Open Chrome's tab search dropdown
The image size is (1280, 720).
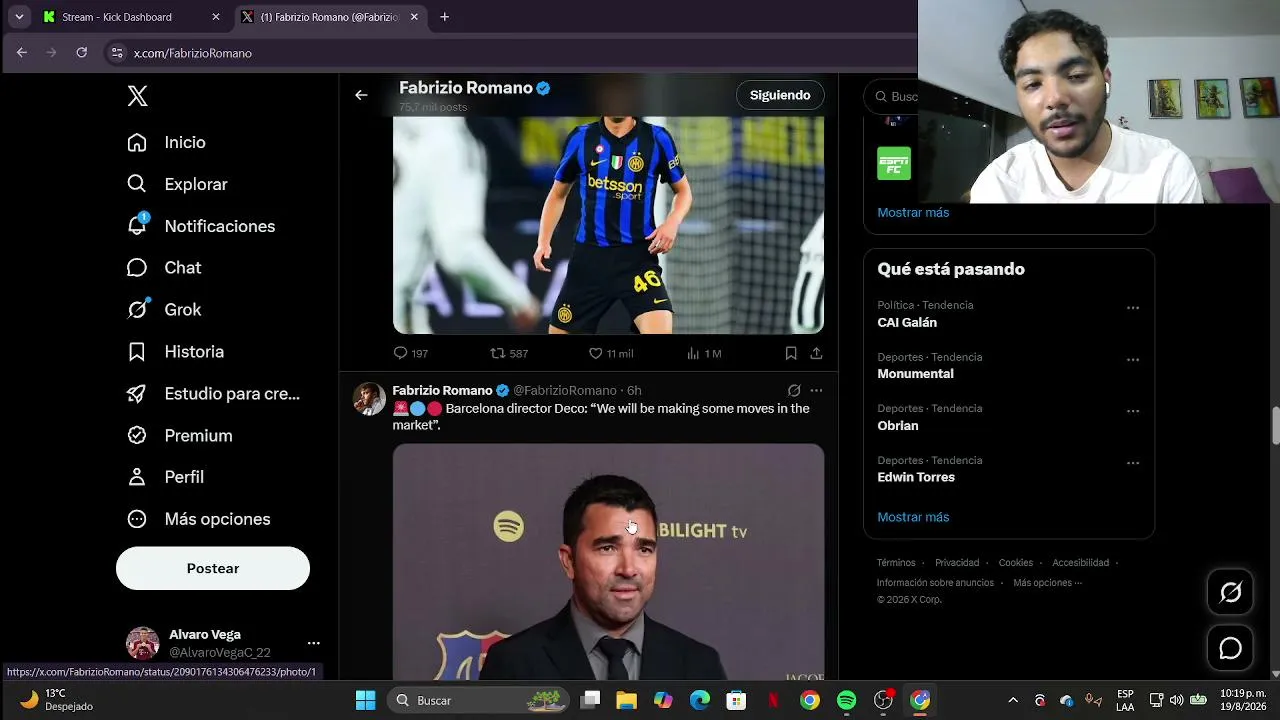(x=19, y=17)
